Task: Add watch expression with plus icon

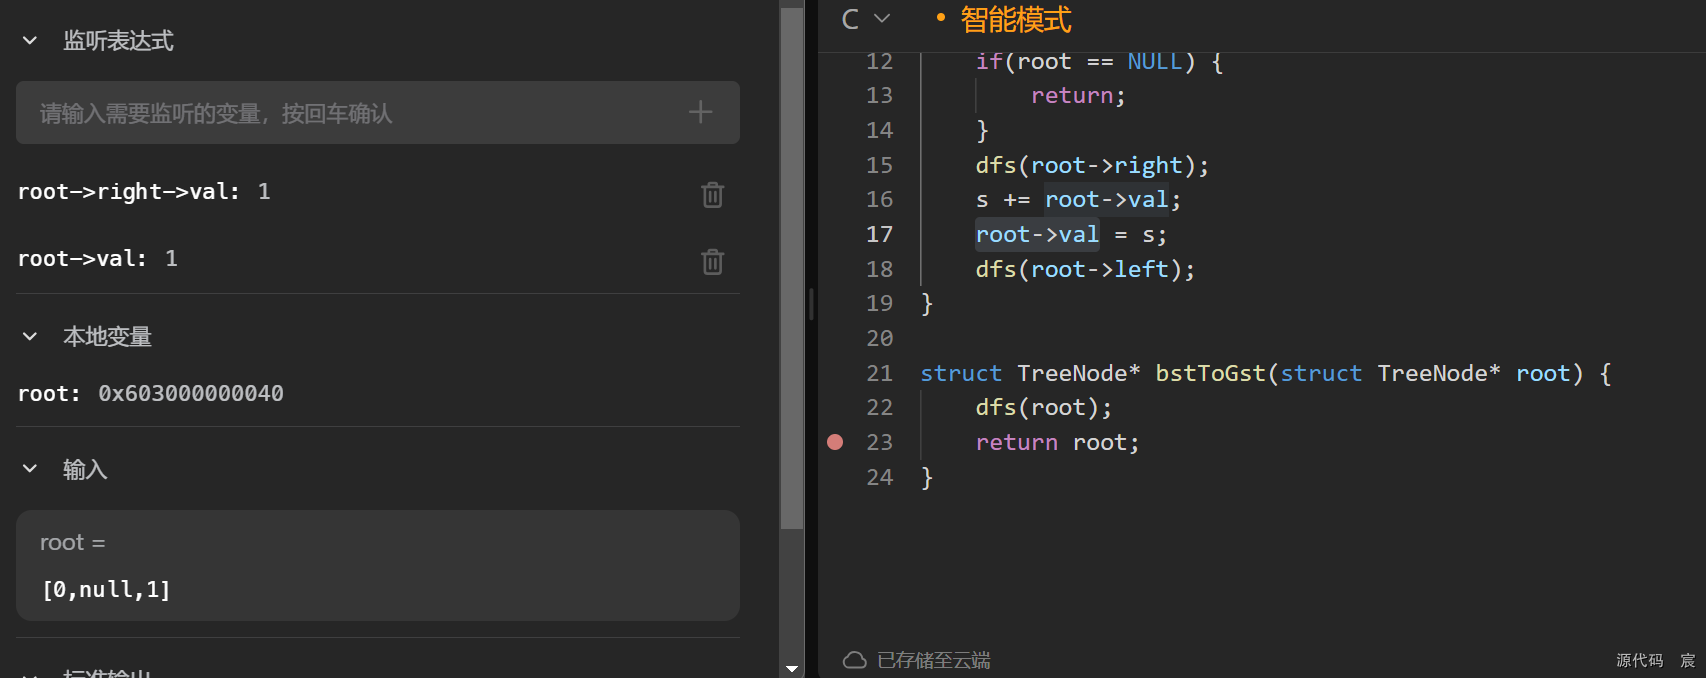Action: point(700,112)
